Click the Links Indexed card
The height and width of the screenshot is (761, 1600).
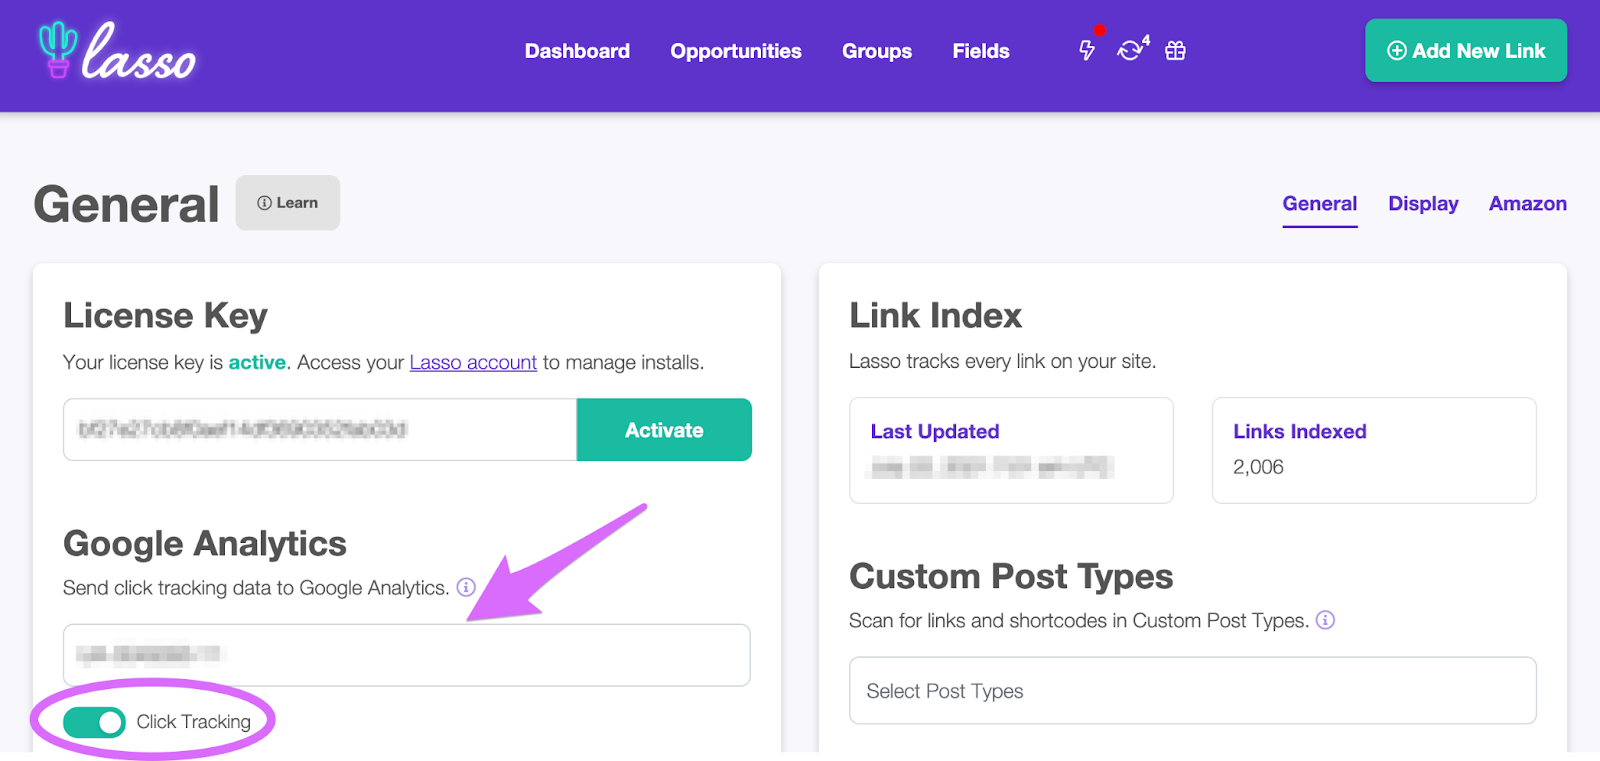[1374, 450]
